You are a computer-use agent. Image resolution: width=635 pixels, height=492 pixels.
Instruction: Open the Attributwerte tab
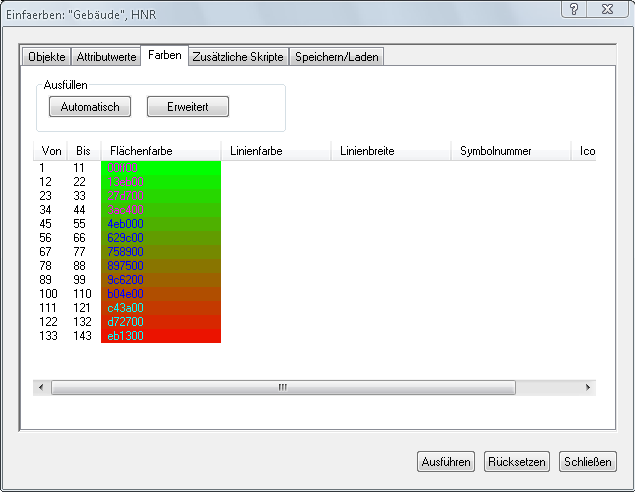pos(108,57)
